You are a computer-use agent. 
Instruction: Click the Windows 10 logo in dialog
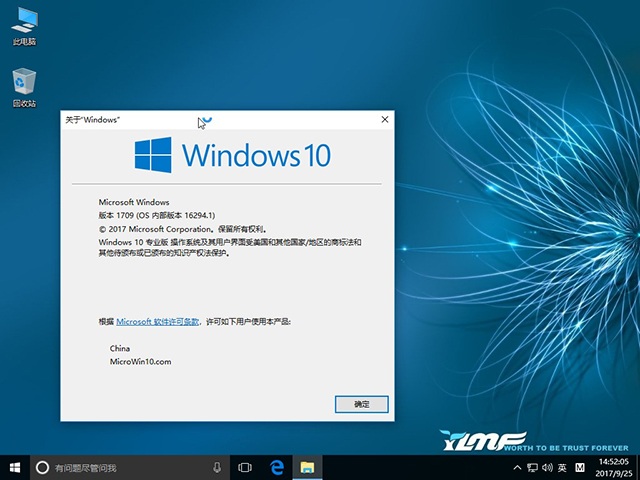click(x=233, y=155)
